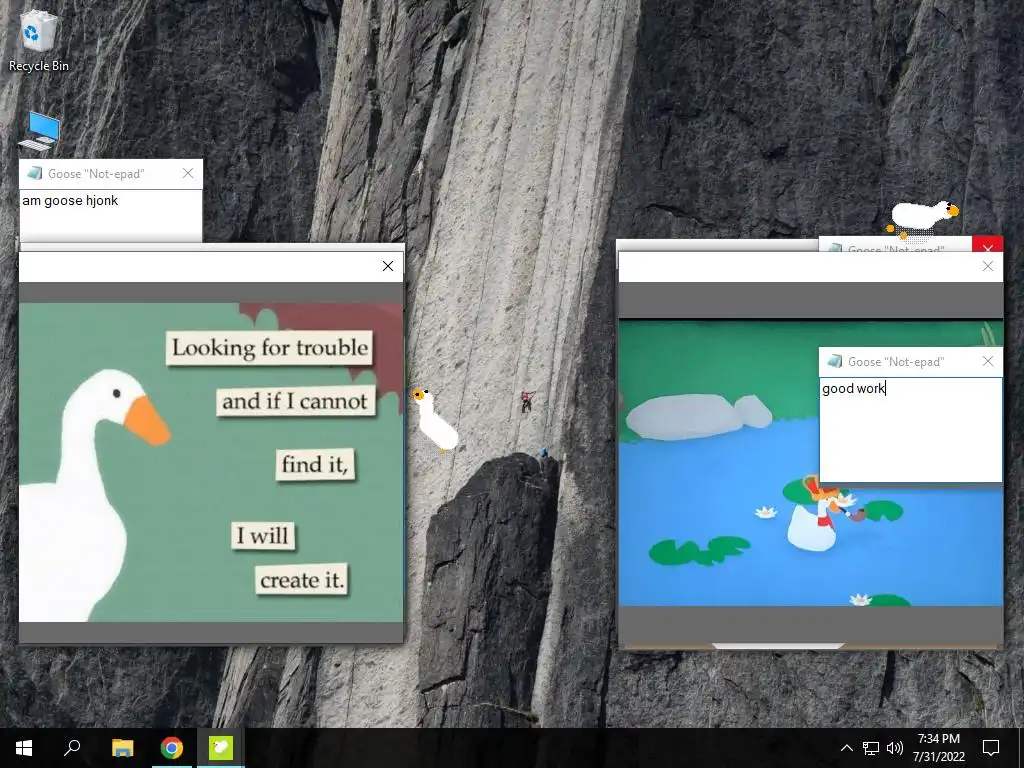Open taskbar search magnifier

[72, 748]
